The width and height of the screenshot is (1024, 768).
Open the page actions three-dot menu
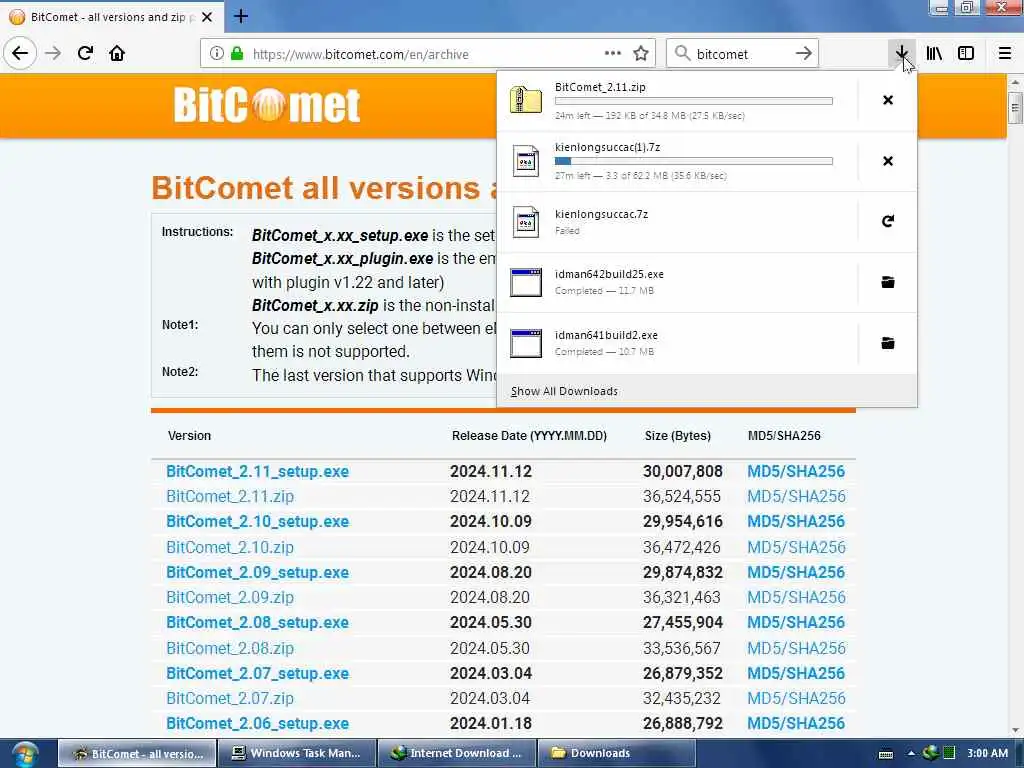pos(613,54)
